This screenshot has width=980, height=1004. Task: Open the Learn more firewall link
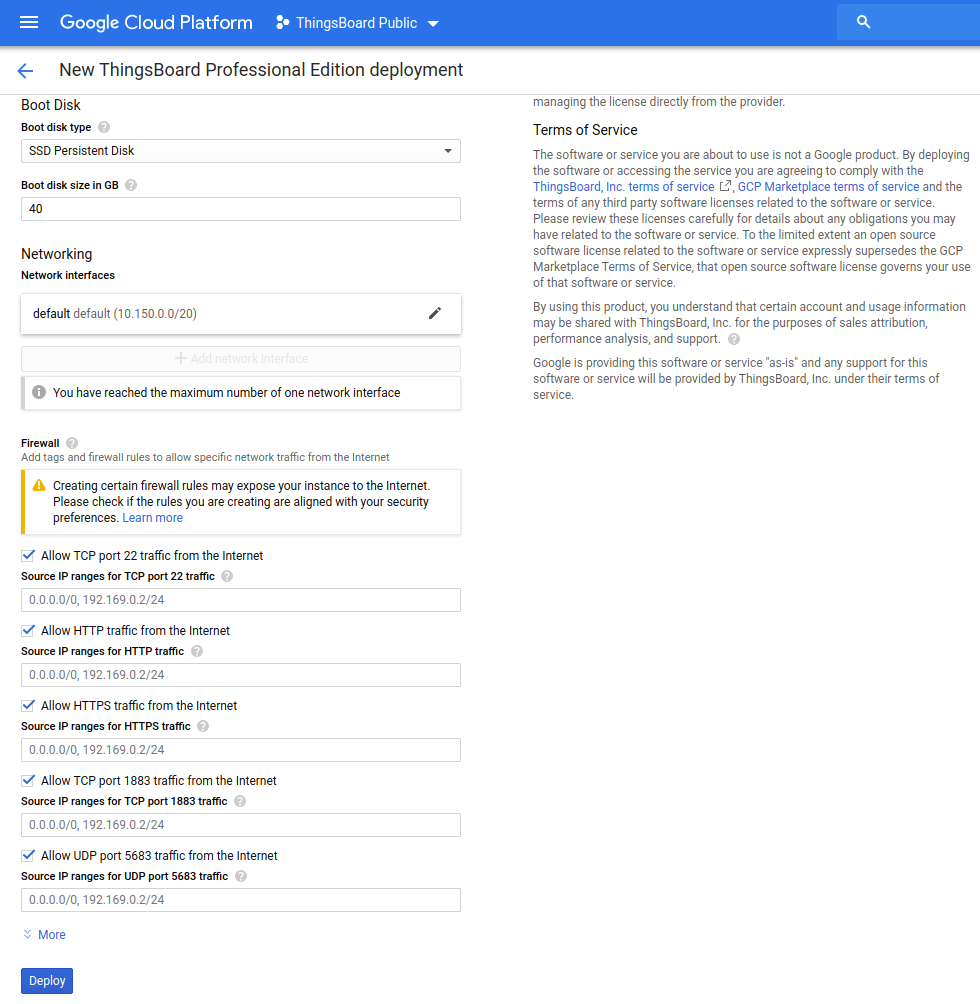(x=152, y=518)
